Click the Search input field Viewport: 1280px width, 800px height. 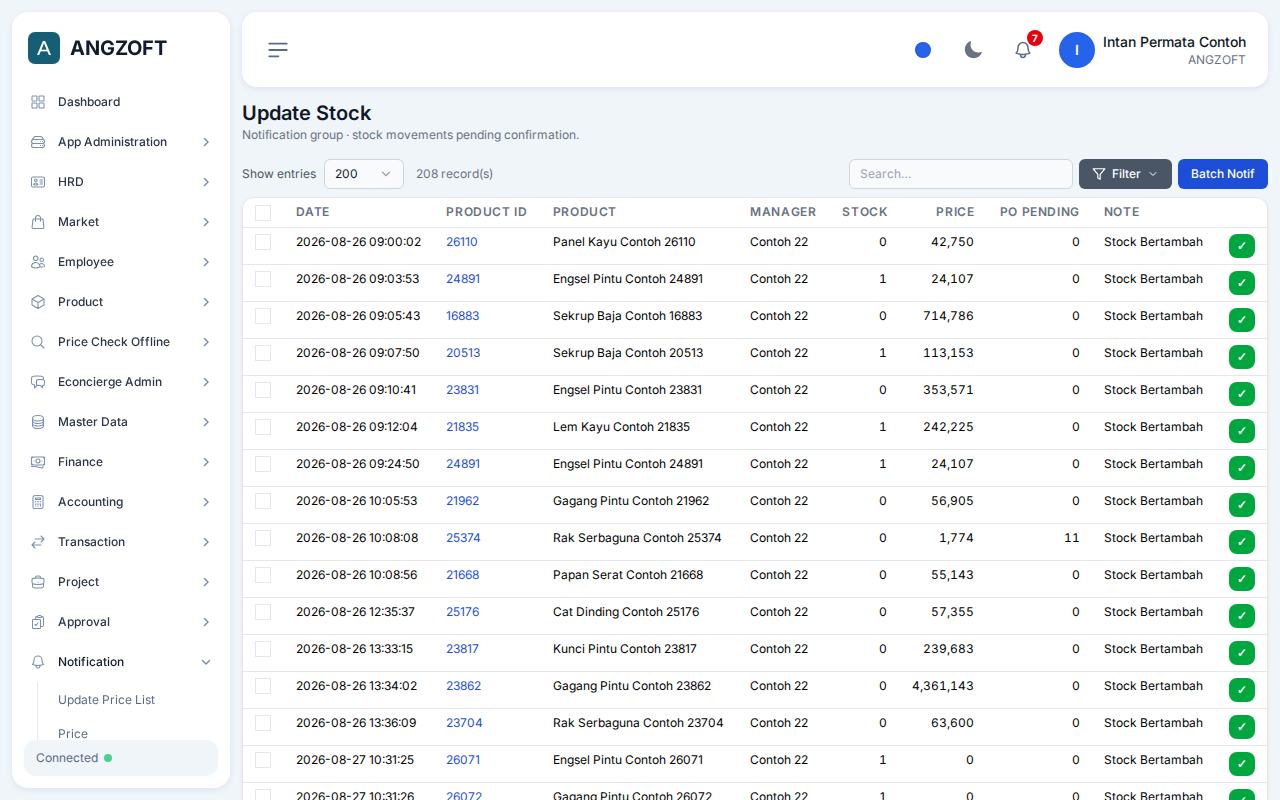tap(961, 174)
